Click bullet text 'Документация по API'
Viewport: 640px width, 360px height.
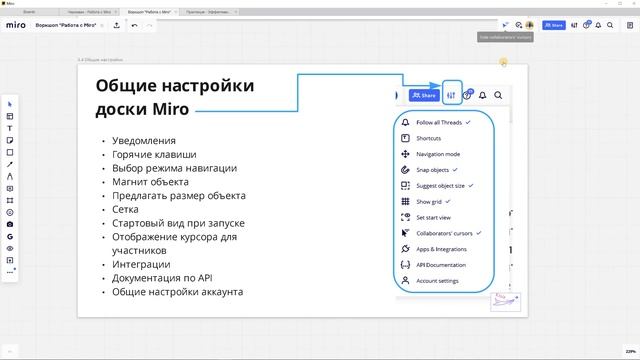[162, 278]
